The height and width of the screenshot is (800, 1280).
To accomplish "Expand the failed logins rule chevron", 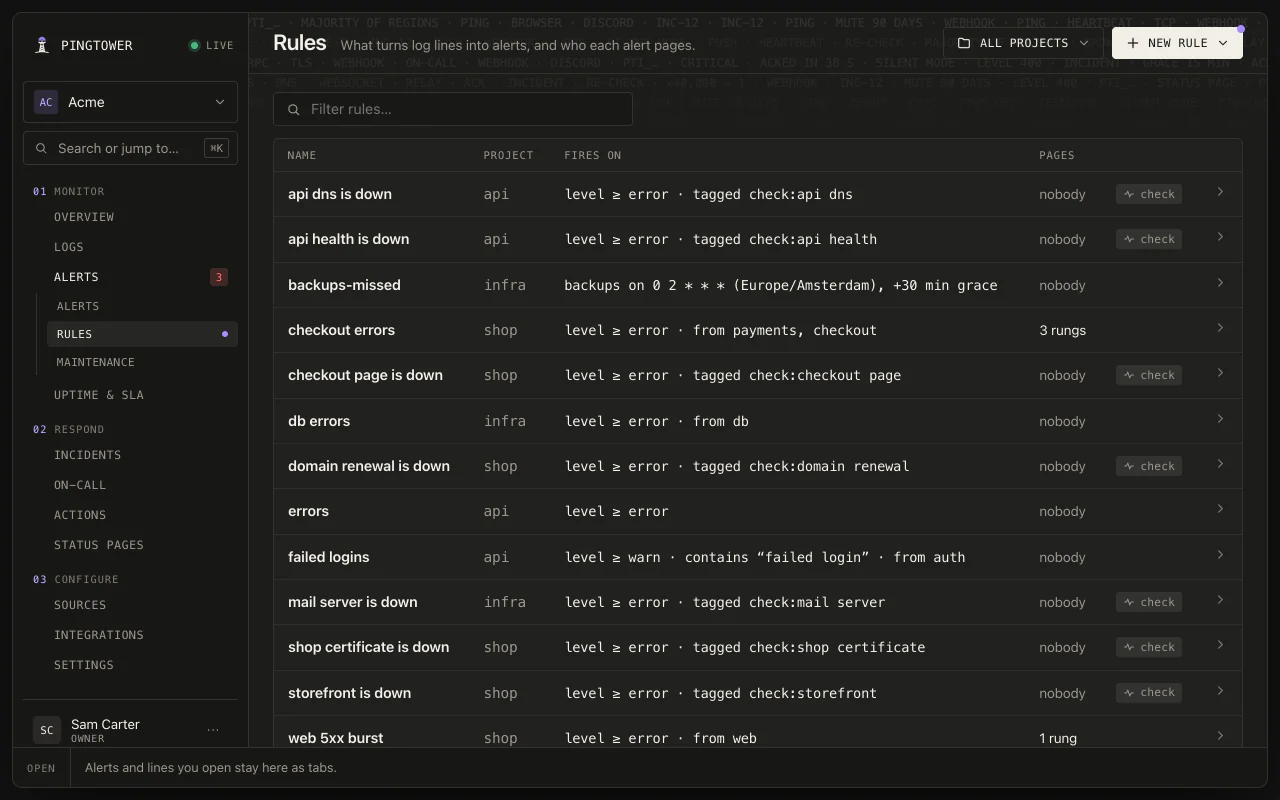I will pyautogui.click(x=1220, y=555).
